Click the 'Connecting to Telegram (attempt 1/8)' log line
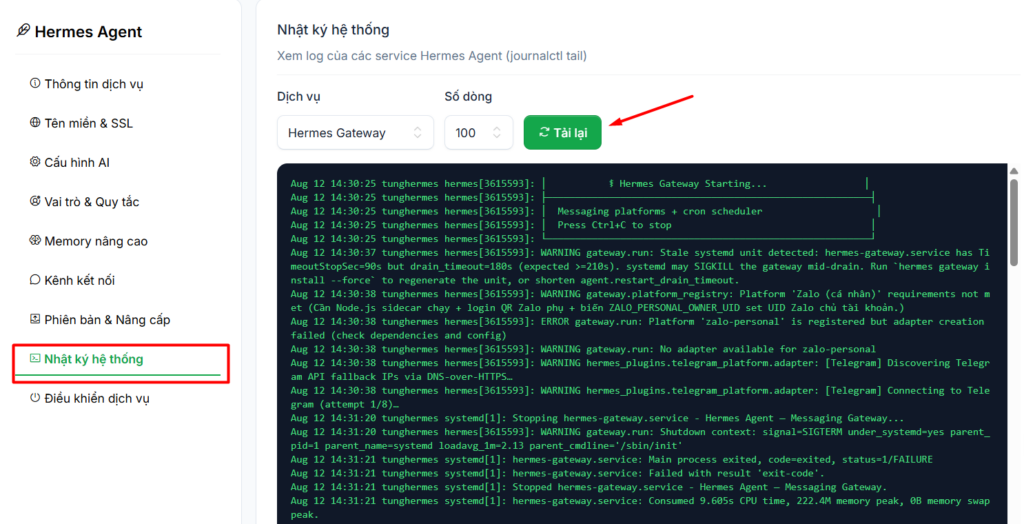The width and height of the screenshot is (1024, 524). tap(640, 397)
